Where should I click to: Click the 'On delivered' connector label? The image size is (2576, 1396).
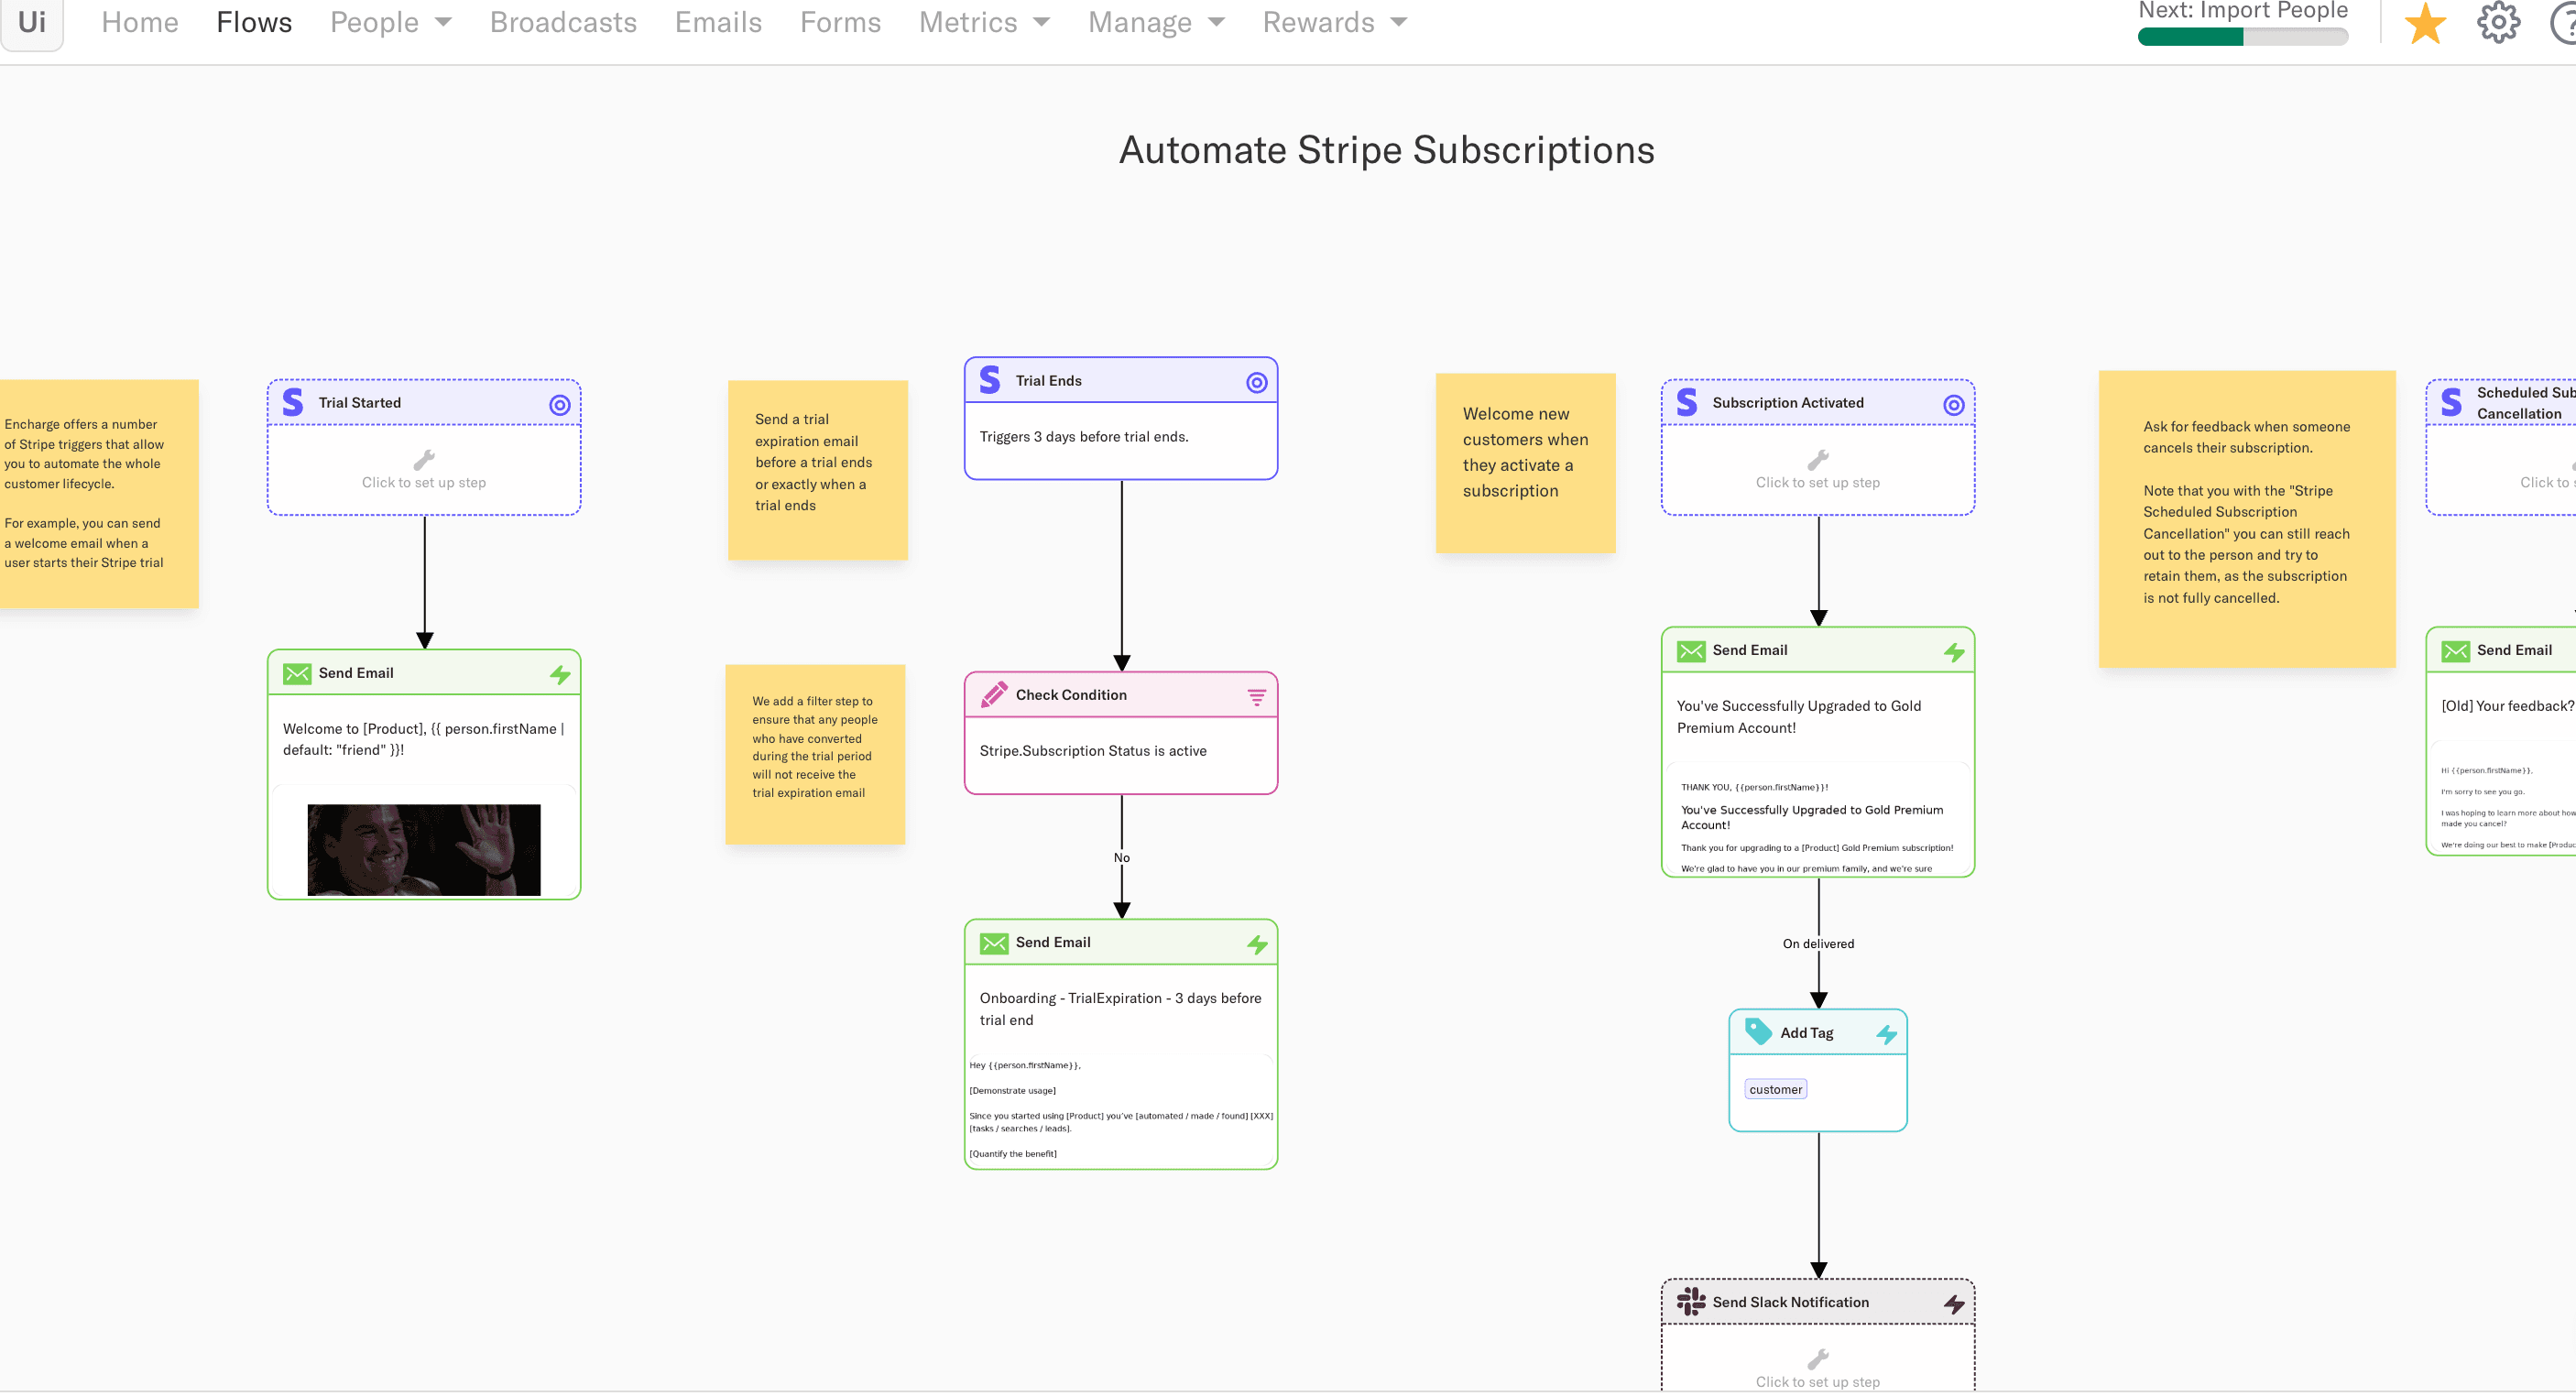pyautogui.click(x=1818, y=943)
